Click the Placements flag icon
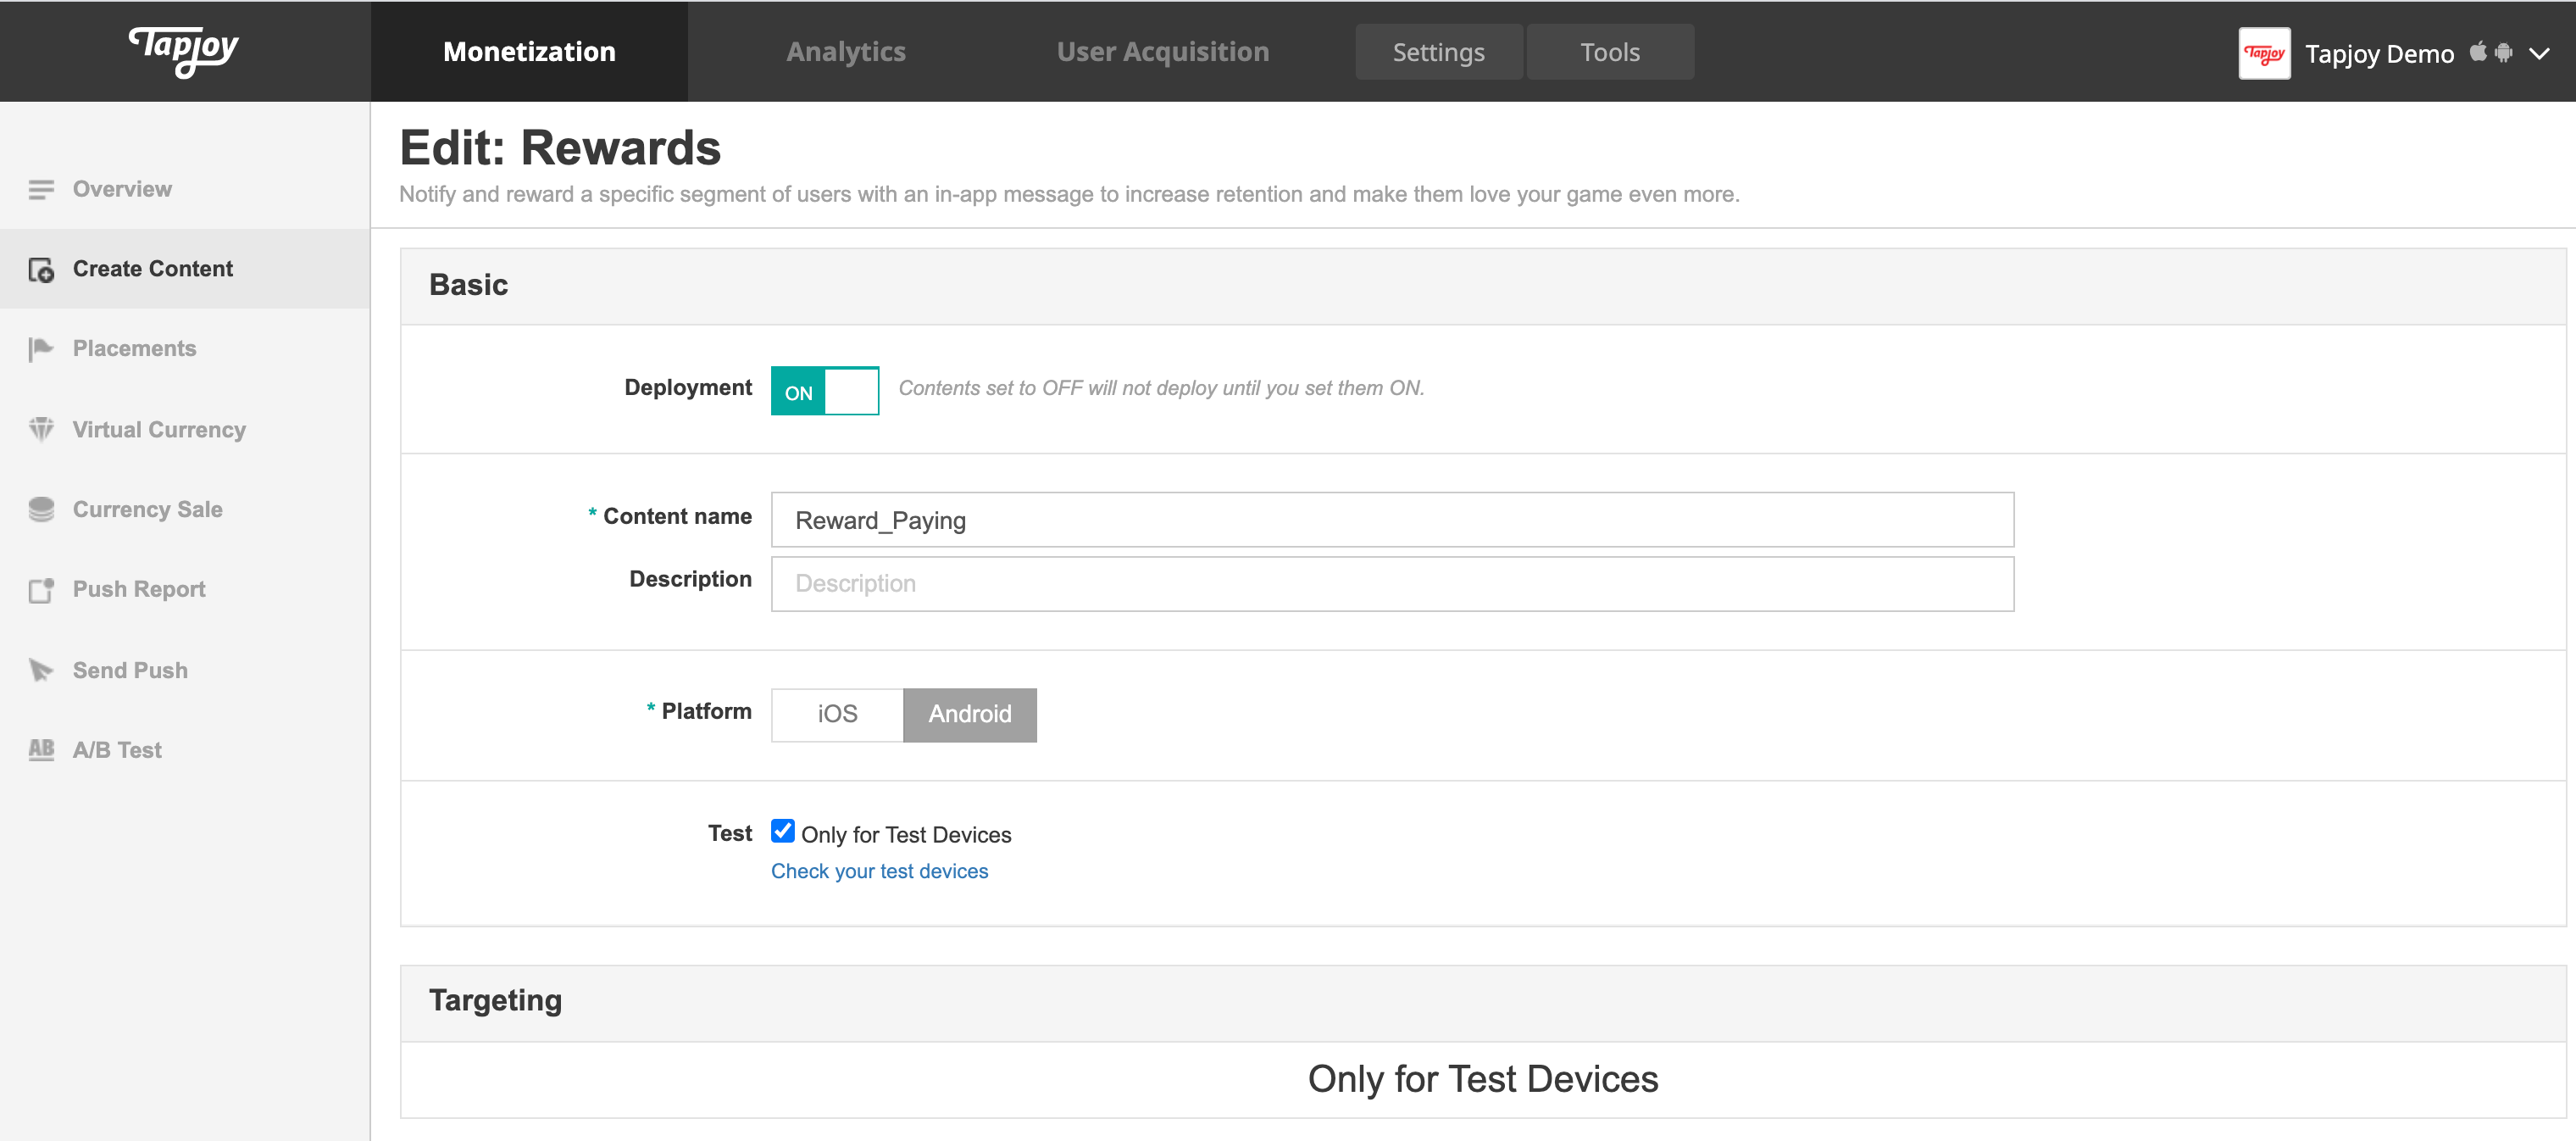This screenshot has width=2576, height=1141. tap(41, 349)
